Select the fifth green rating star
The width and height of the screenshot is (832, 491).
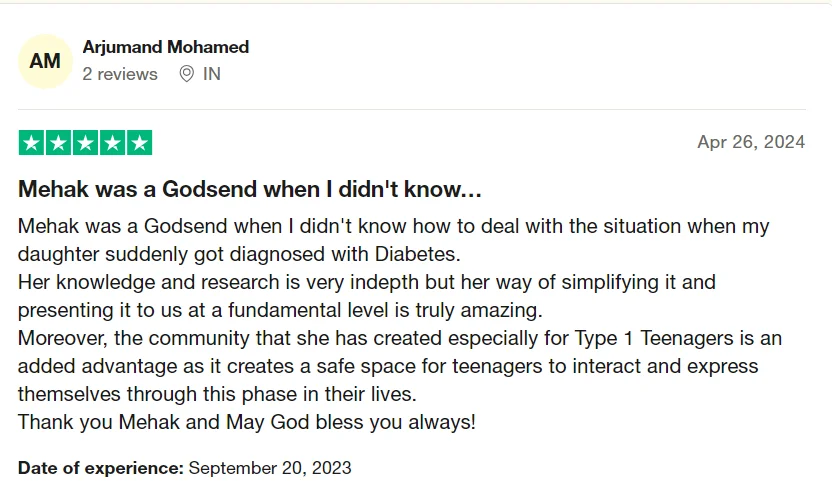point(139,143)
